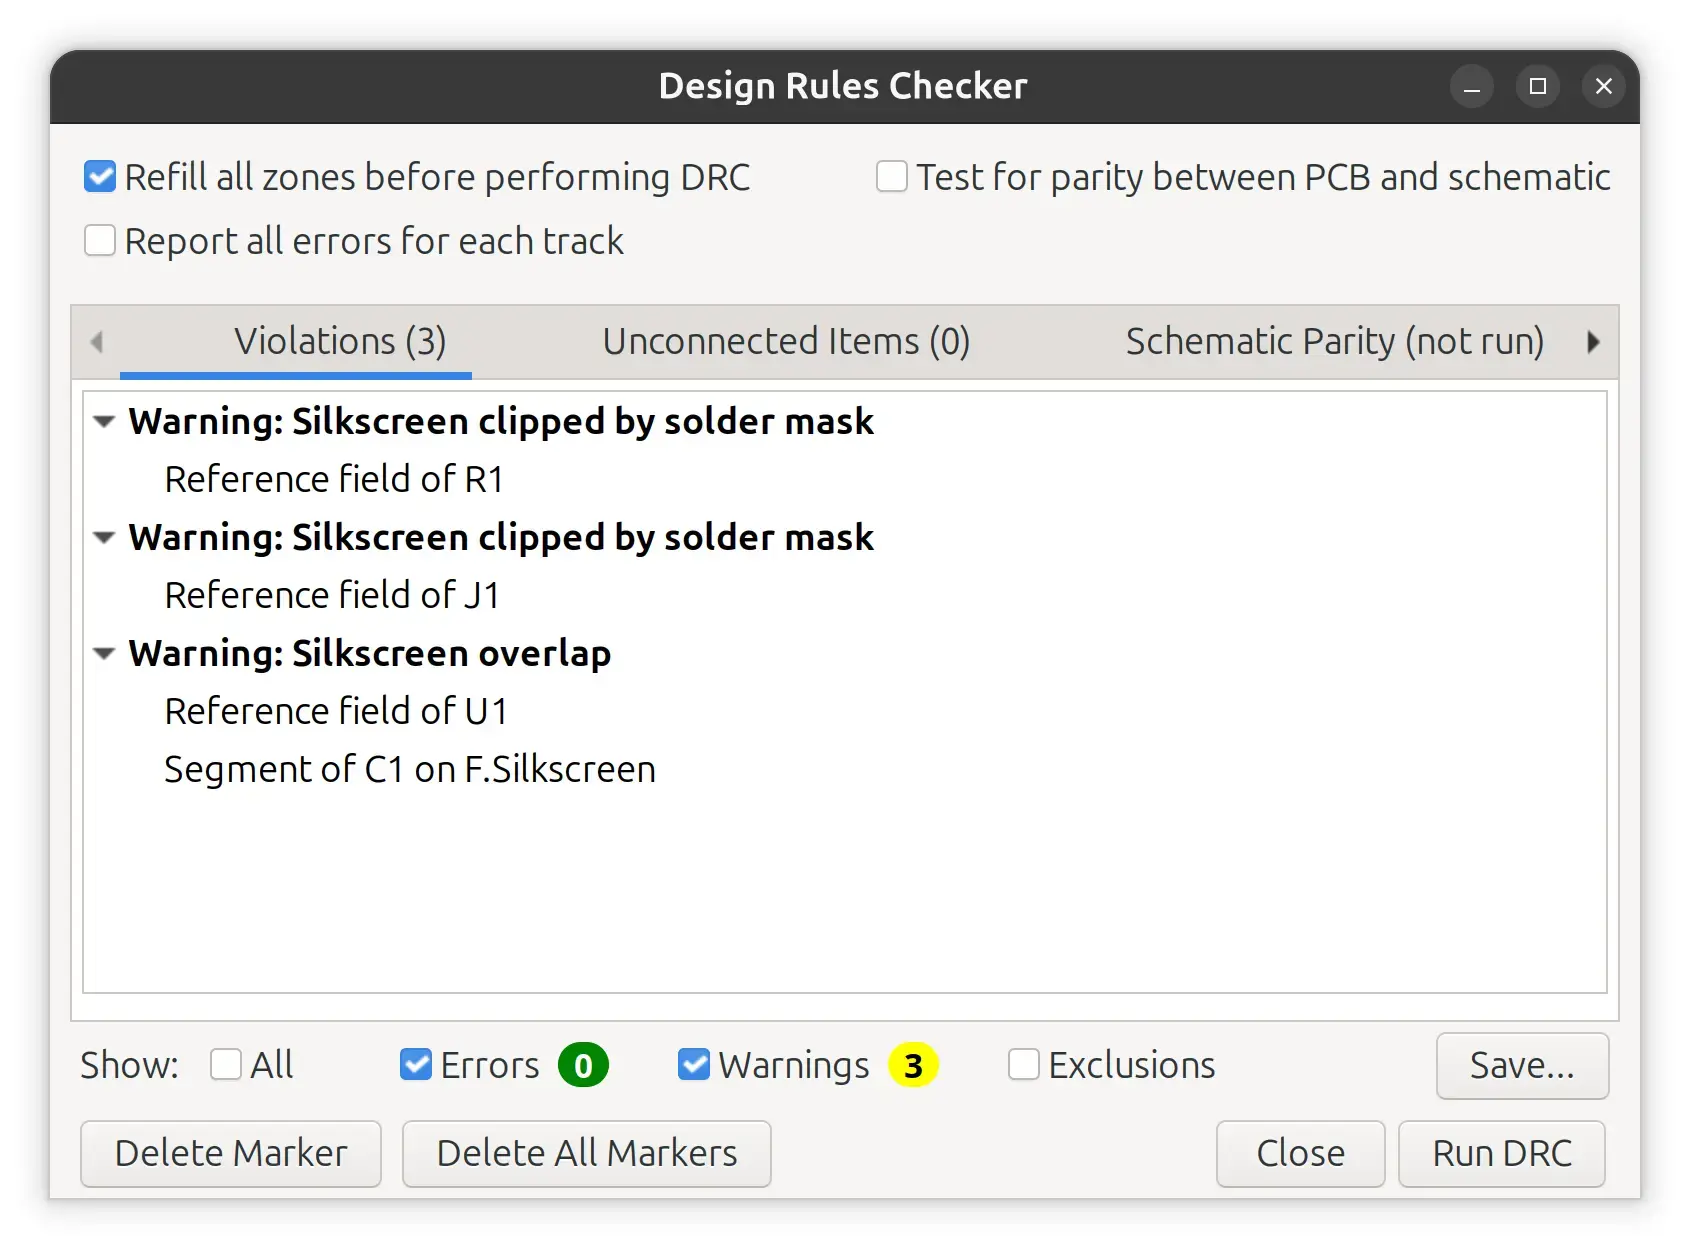Open the Schematic Parity tab

click(x=1334, y=342)
